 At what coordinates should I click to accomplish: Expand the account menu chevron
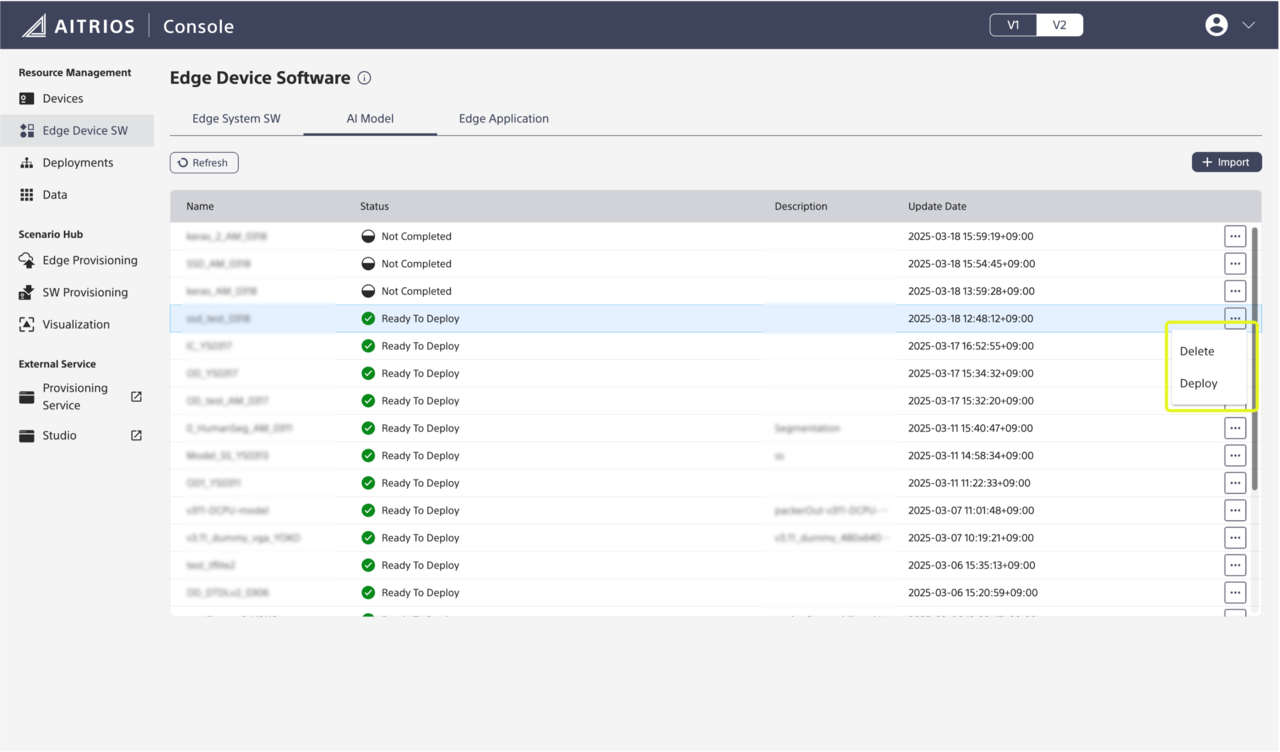click(1249, 25)
